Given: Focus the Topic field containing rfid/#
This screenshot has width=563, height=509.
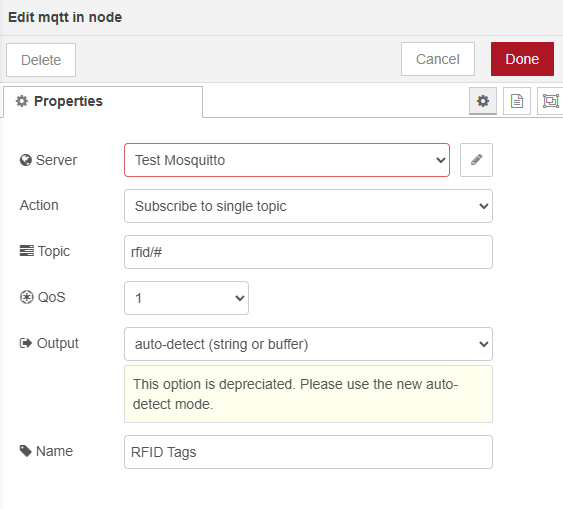Looking at the screenshot, I should pyautogui.click(x=308, y=252).
